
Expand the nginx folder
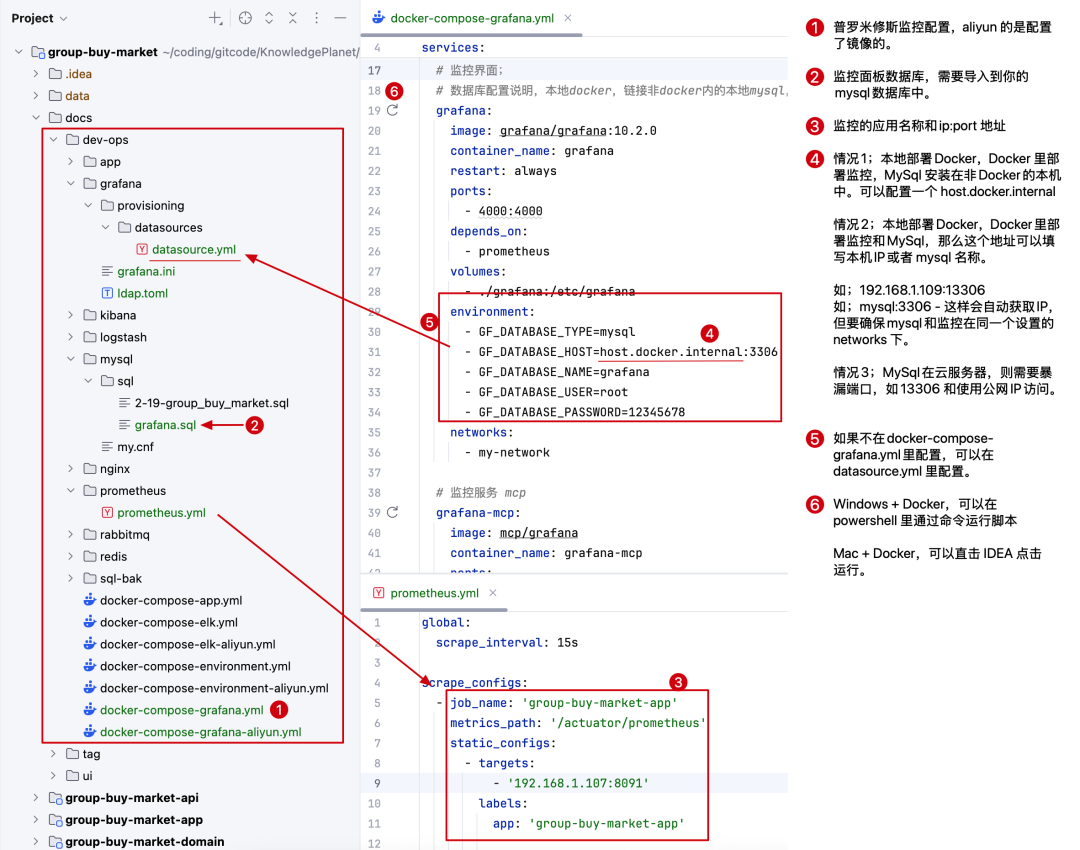pos(70,468)
